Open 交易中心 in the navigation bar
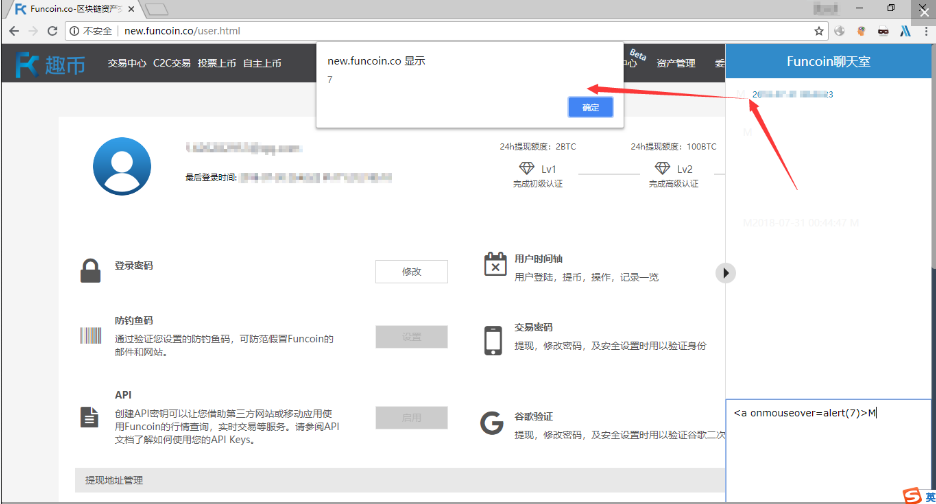The width and height of the screenshot is (936, 504). pyautogui.click(x=127, y=63)
